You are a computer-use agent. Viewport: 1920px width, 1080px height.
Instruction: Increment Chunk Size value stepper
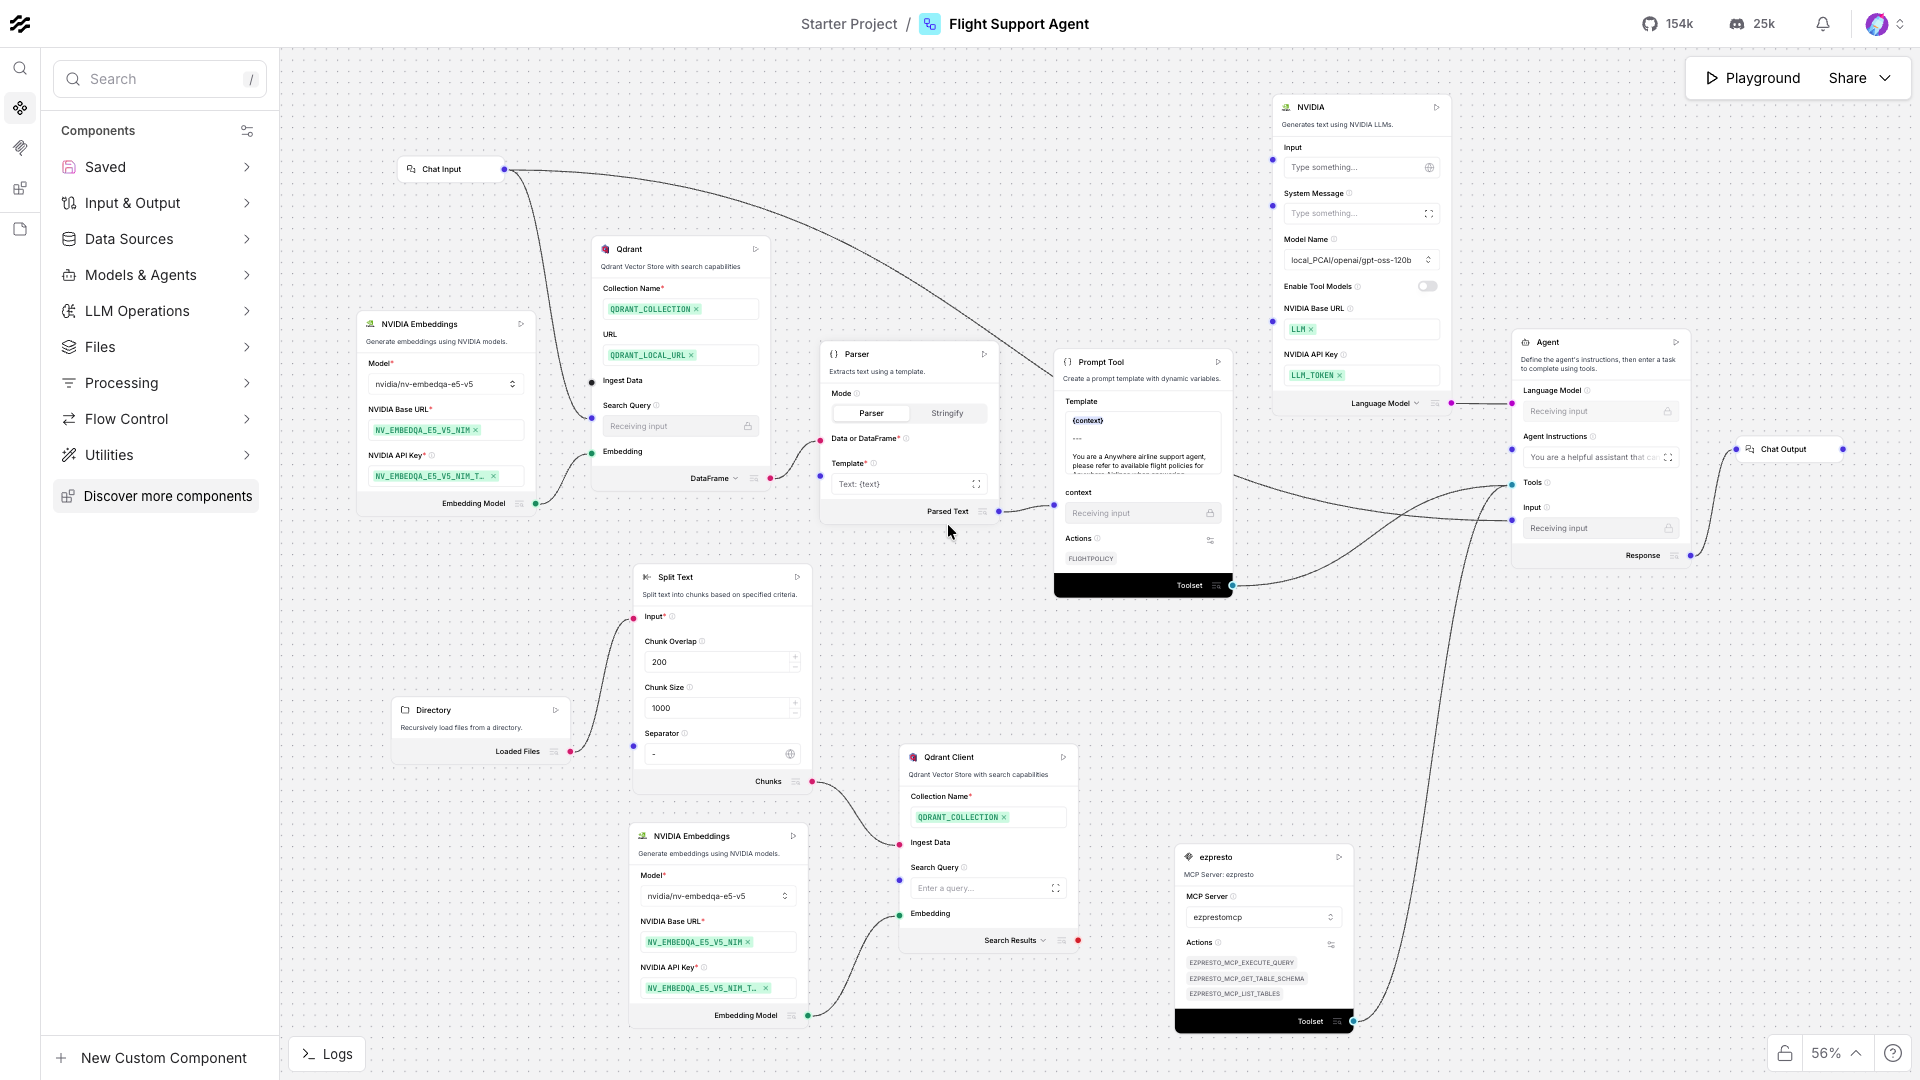[x=795, y=704]
